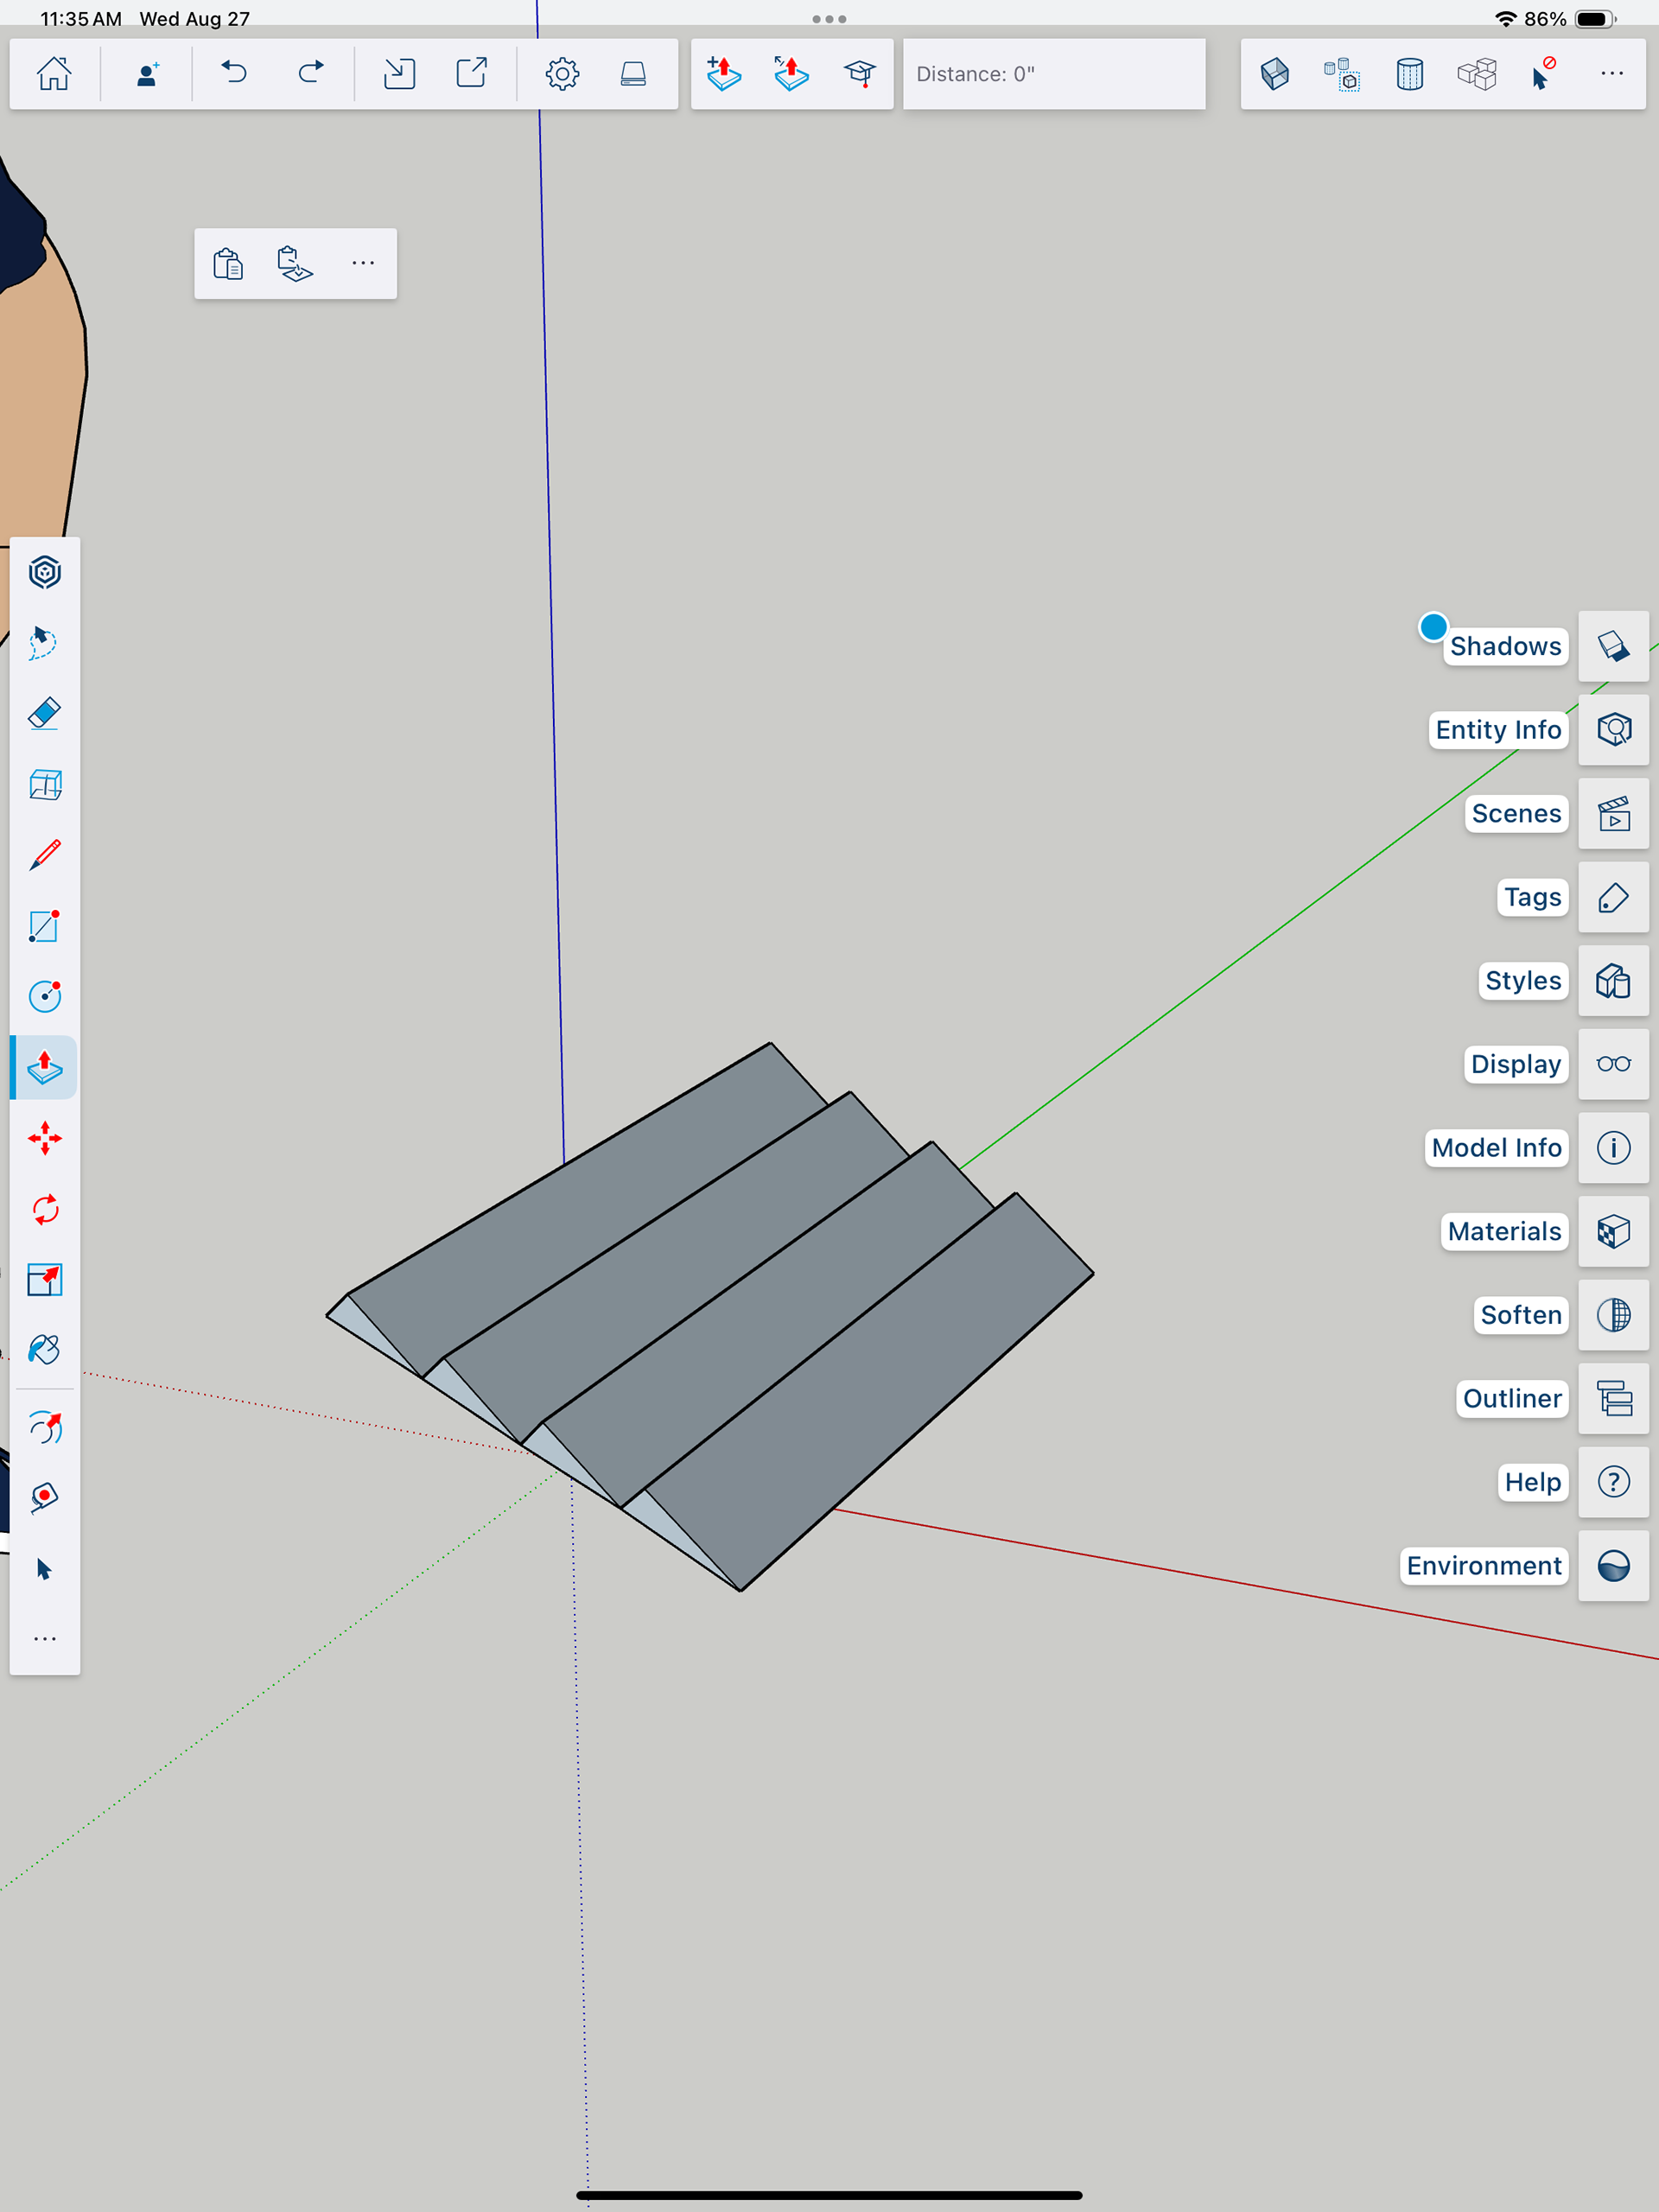1659x2212 pixels.
Task: Toggle the Shadows panel
Action: point(1613,646)
